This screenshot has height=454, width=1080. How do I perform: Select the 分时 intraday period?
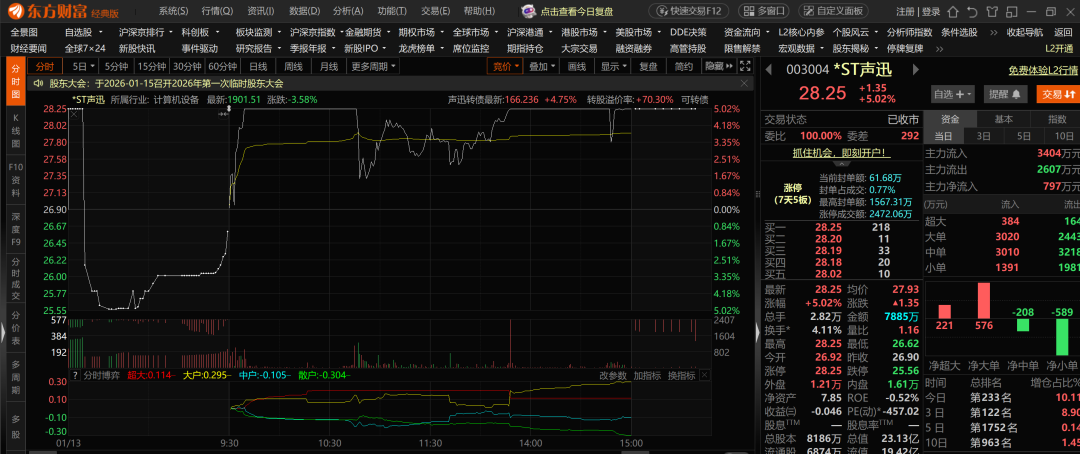[x=45, y=66]
